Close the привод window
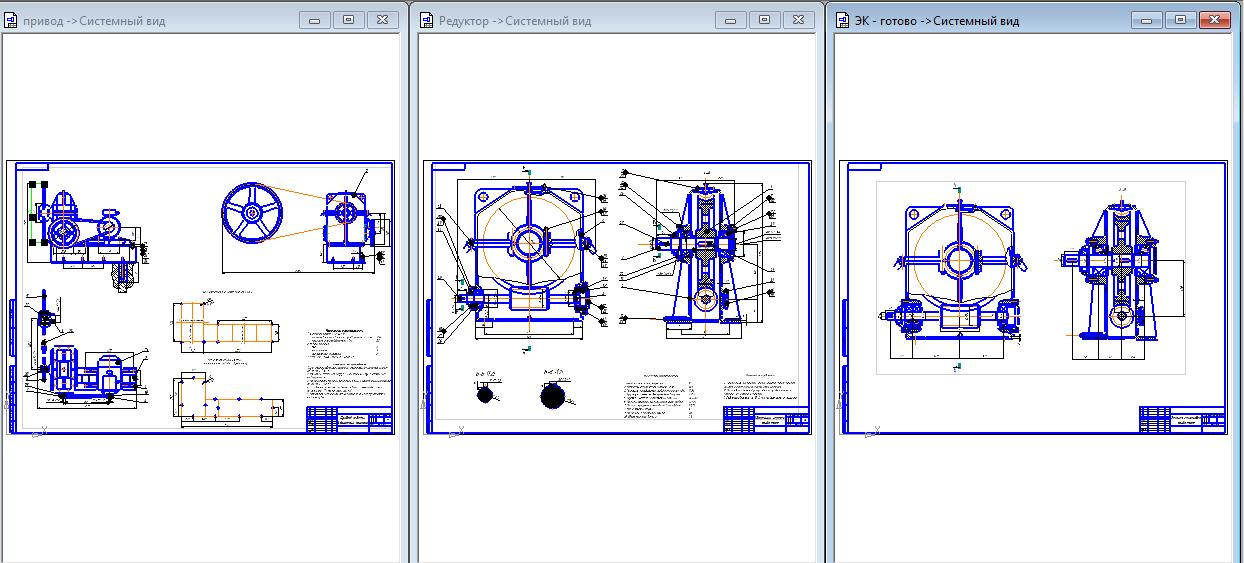Viewport: 1244px width, 563px height. (382, 20)
